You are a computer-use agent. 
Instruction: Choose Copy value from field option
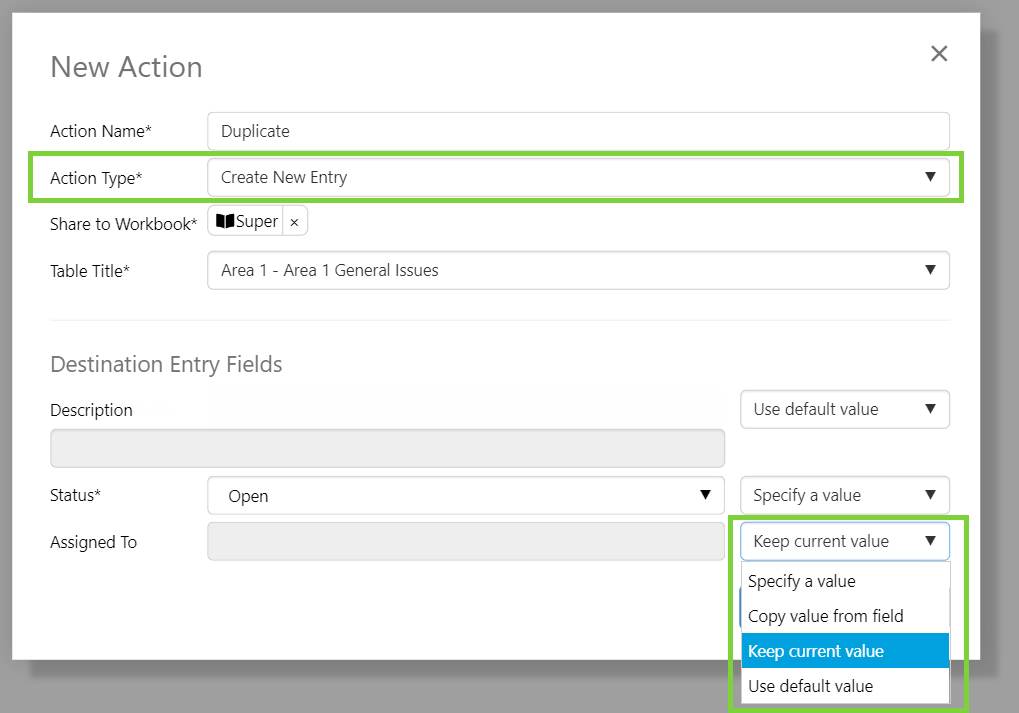click(x=826, y=616)
